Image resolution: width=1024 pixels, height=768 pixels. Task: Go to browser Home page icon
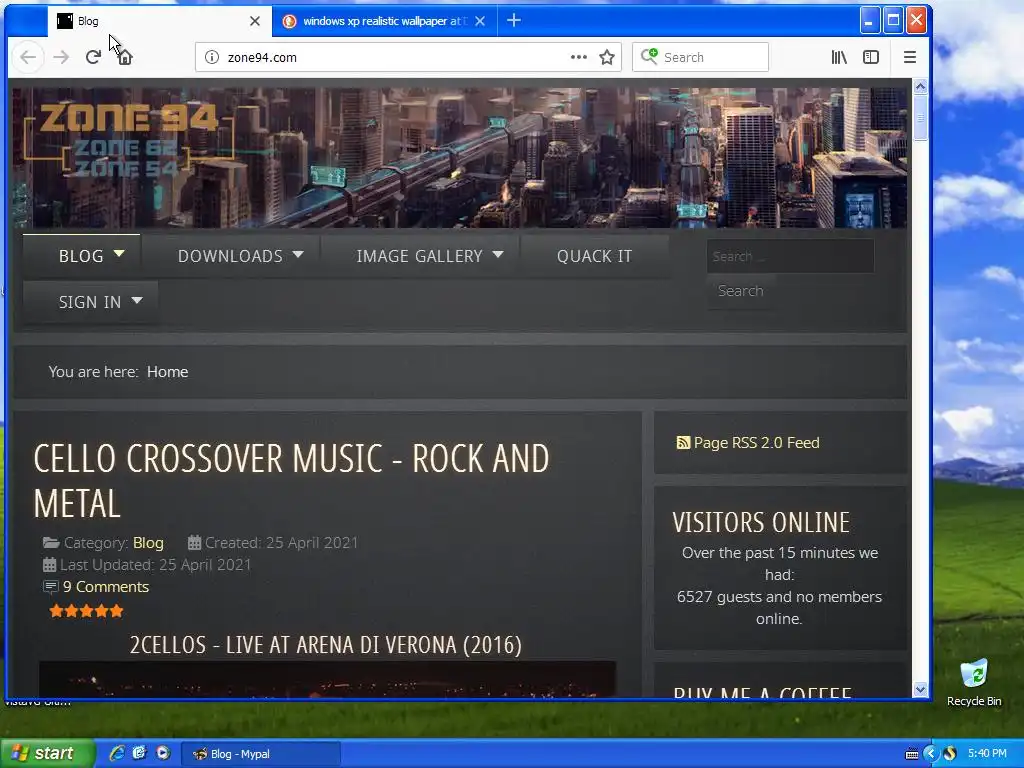pyautogui.click(x=125, y=57)
